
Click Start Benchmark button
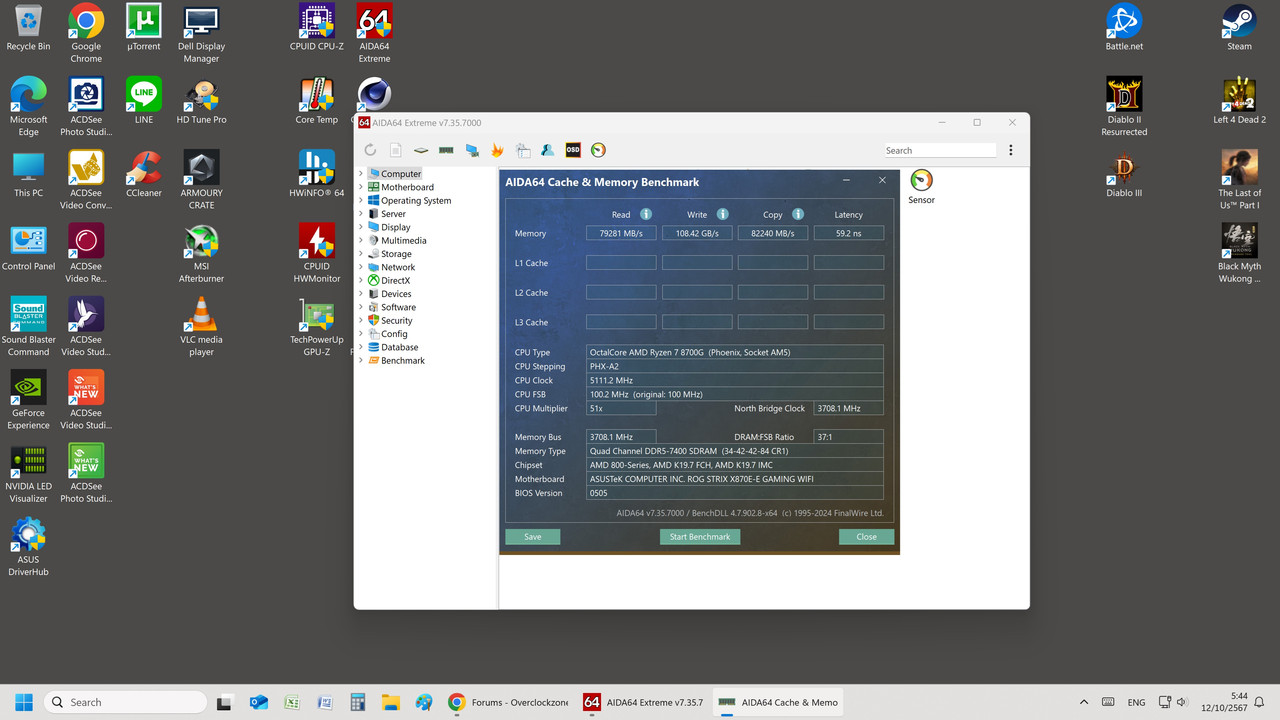700,537
